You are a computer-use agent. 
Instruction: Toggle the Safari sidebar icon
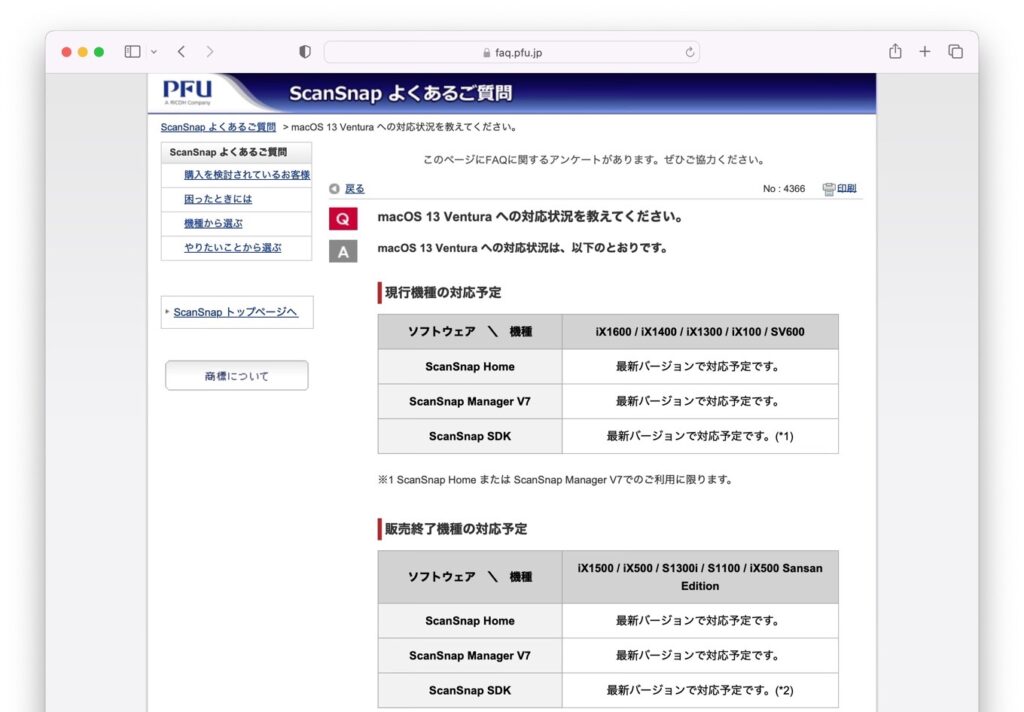click(132, 51)
